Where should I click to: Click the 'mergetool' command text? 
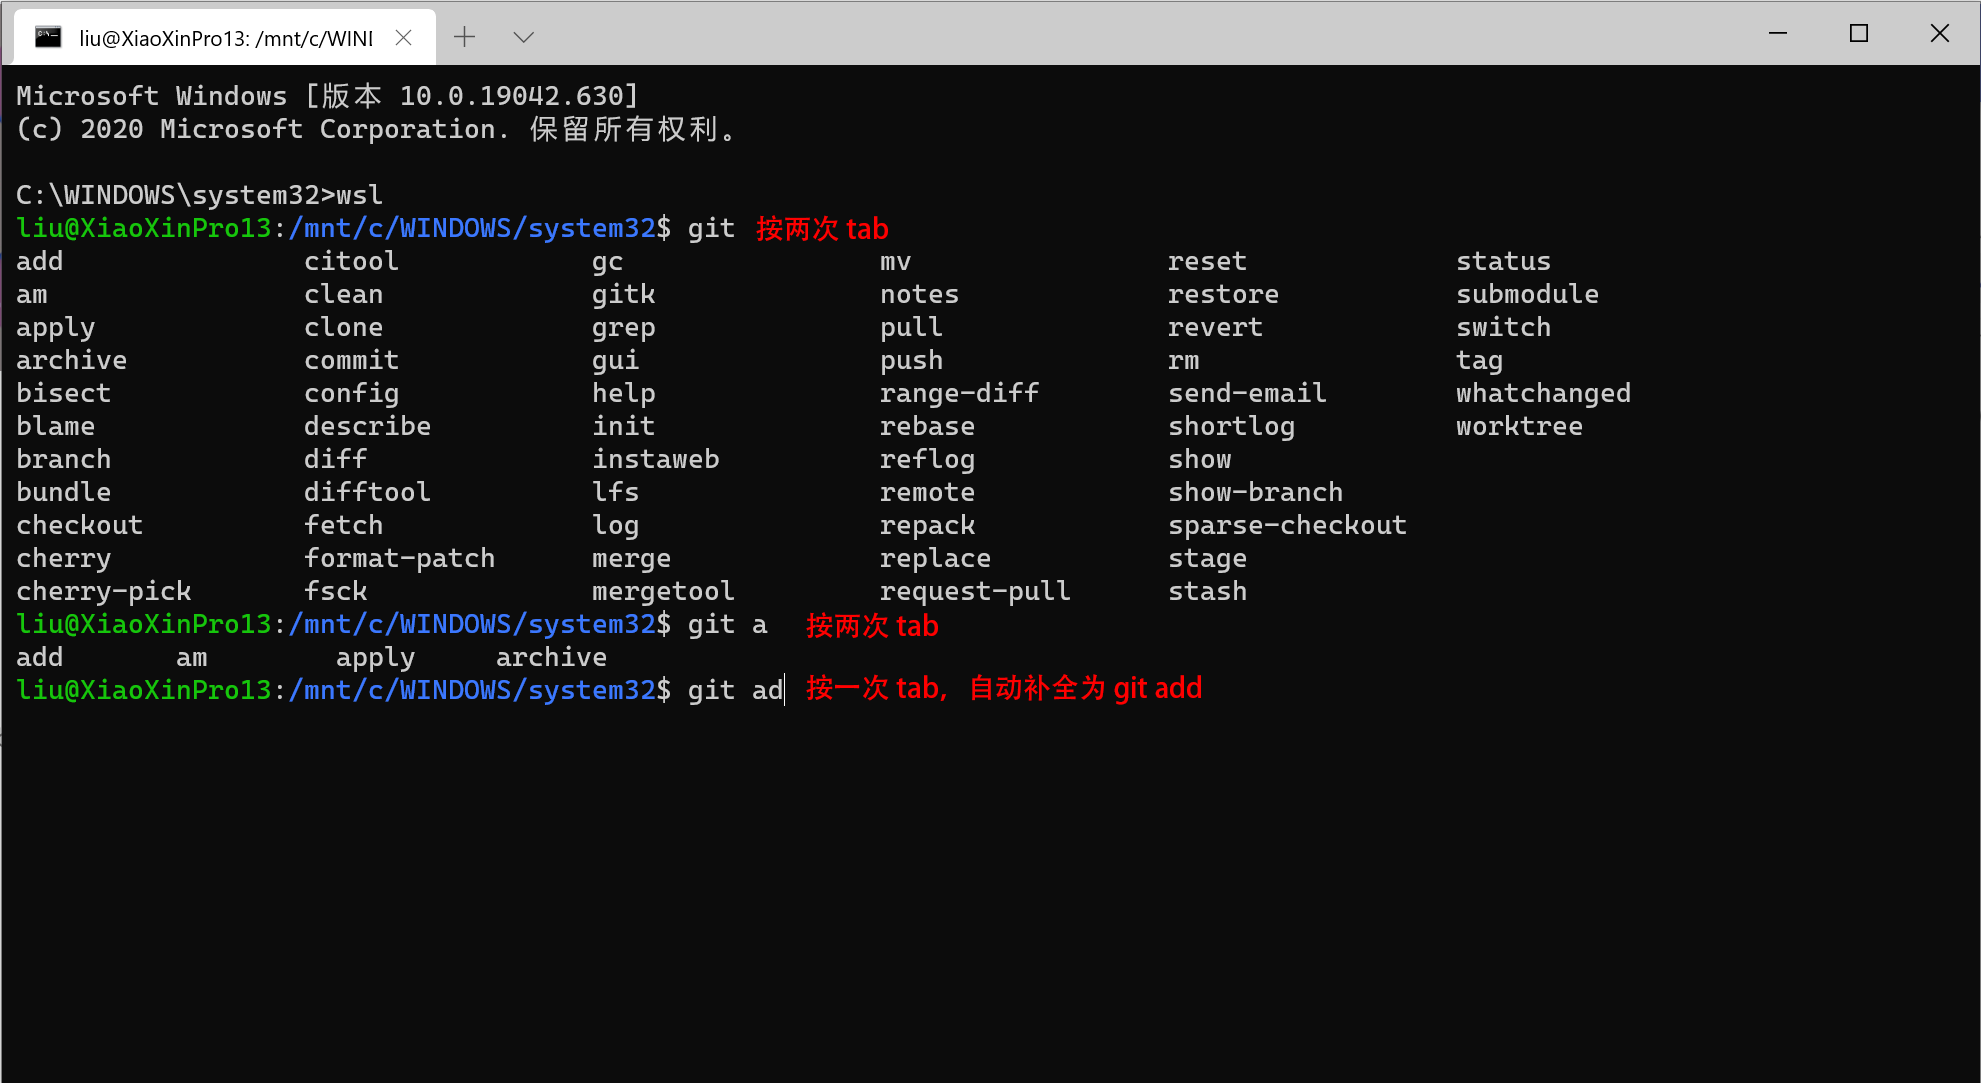[664, 591]
